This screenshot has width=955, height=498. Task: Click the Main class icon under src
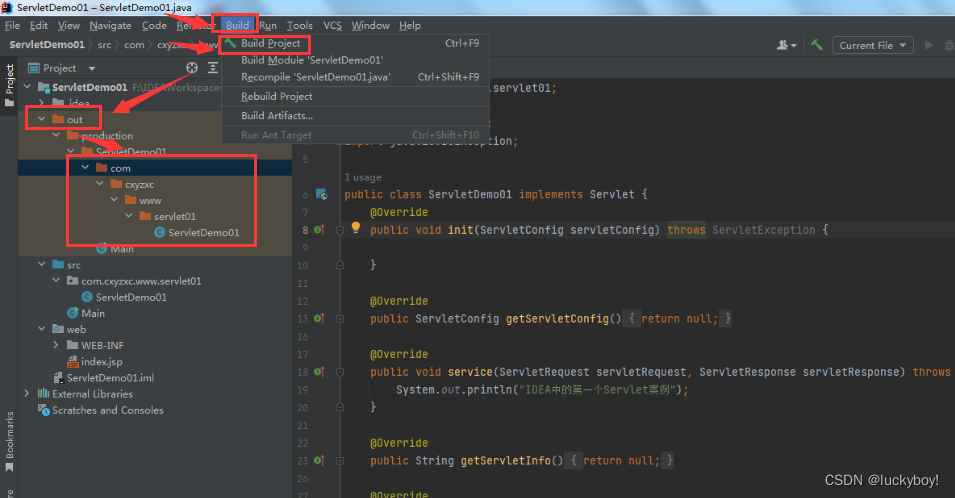(73, 313)
